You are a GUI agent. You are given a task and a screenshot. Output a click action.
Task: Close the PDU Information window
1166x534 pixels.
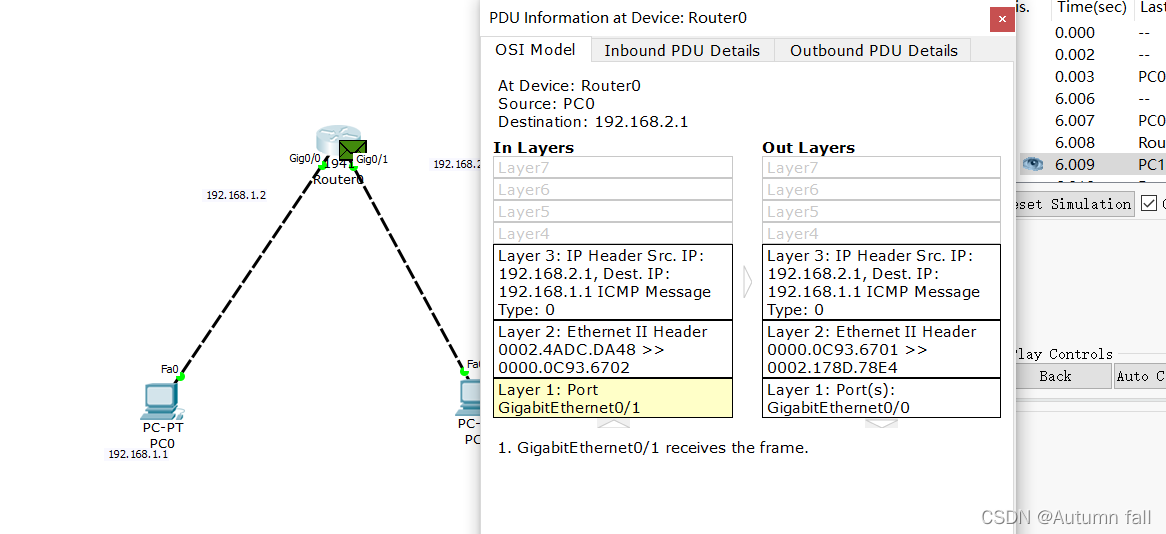tap(1002, 19)
